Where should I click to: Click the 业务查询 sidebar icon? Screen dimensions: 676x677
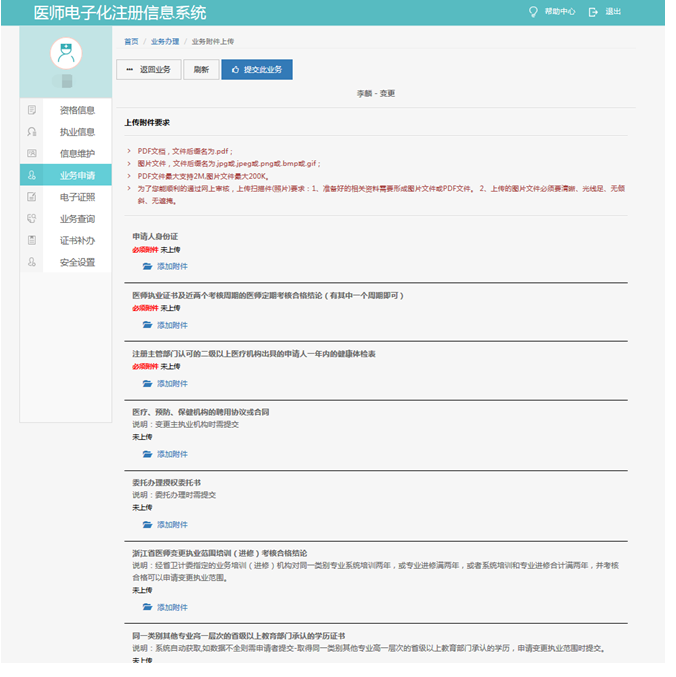[x=32, y=218]
